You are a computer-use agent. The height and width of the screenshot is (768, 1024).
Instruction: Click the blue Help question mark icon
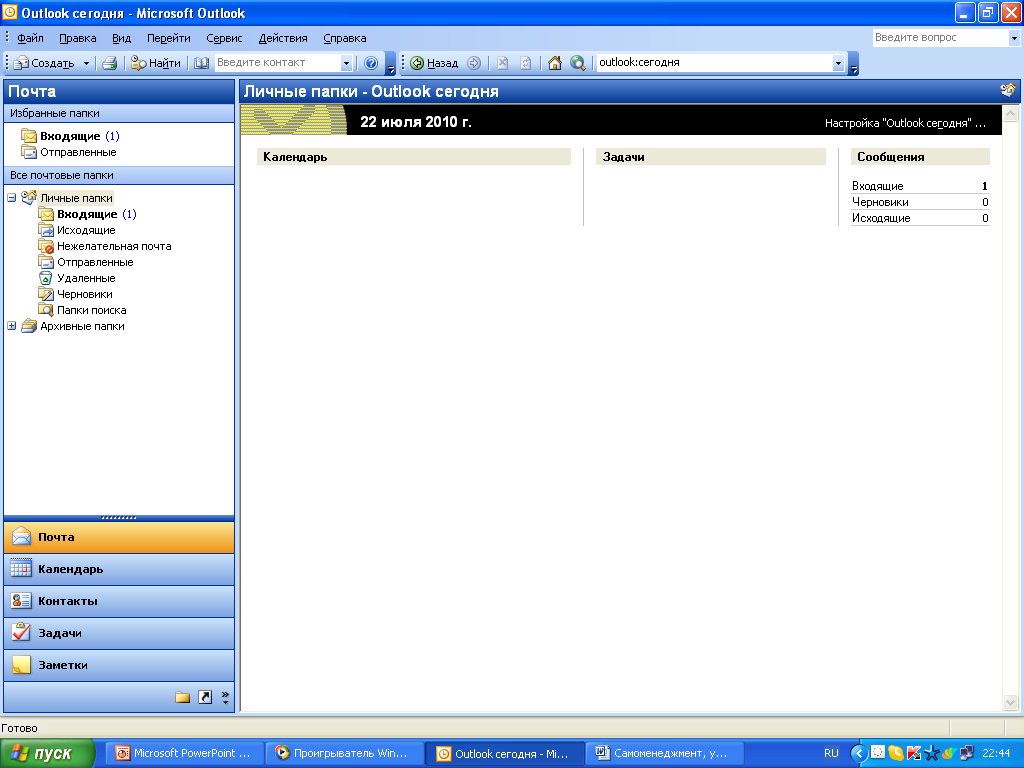[x=371, y=63]
